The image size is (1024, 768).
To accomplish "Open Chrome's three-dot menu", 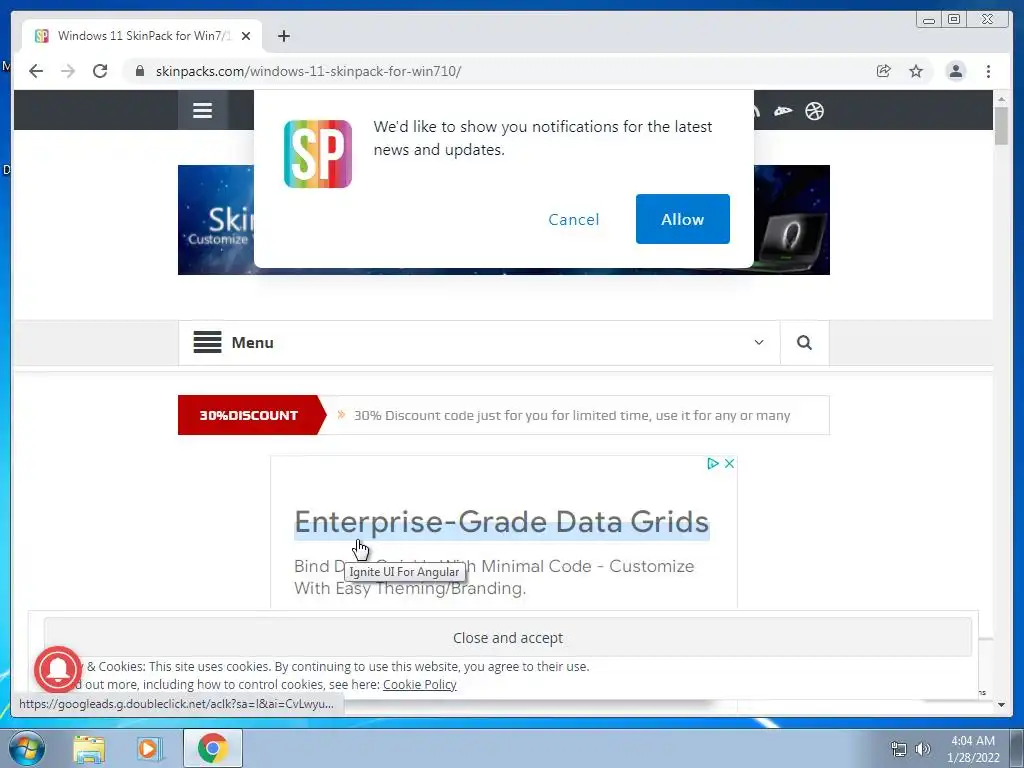I will (x=989, y=71).
